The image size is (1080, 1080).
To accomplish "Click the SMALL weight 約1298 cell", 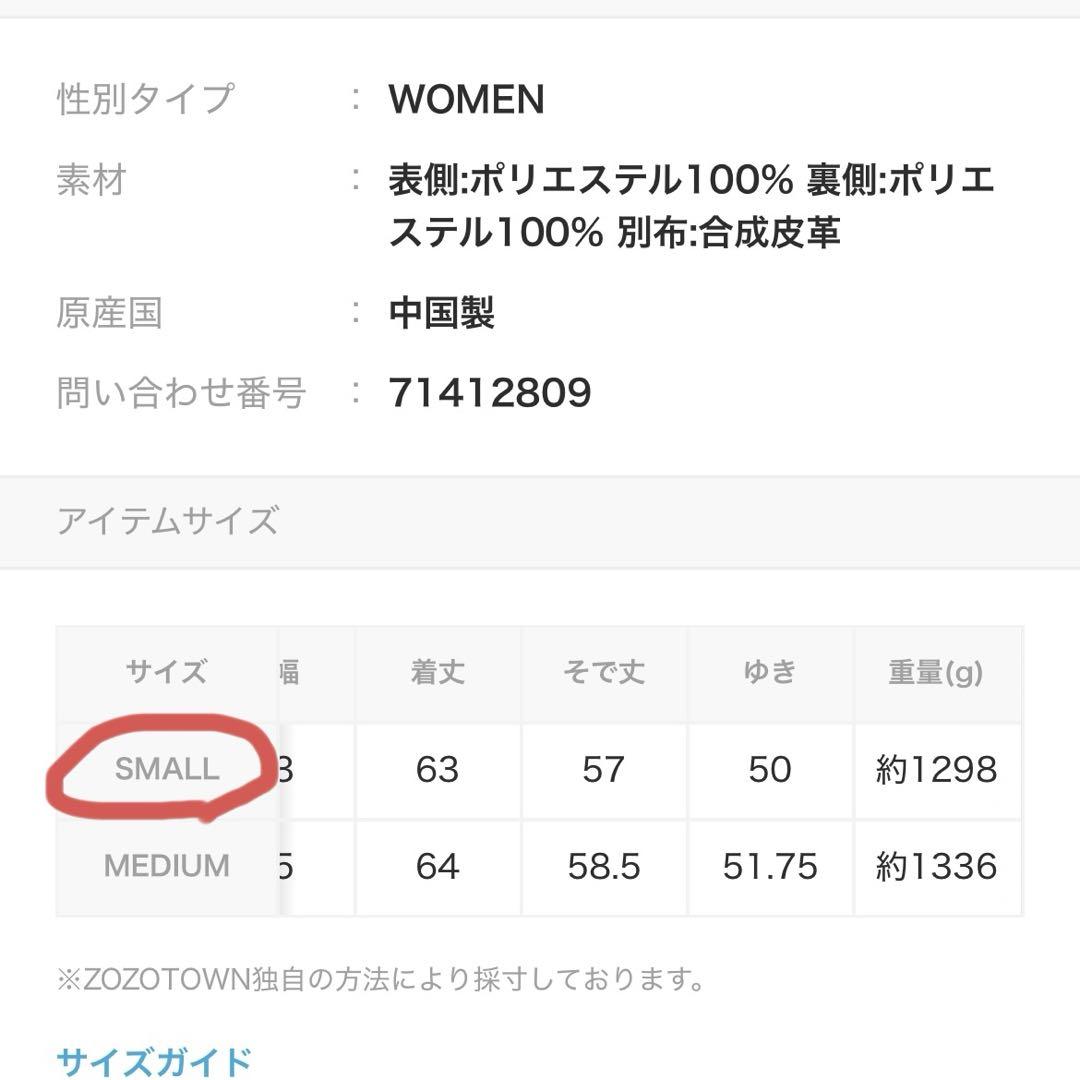I will (937, 770).
